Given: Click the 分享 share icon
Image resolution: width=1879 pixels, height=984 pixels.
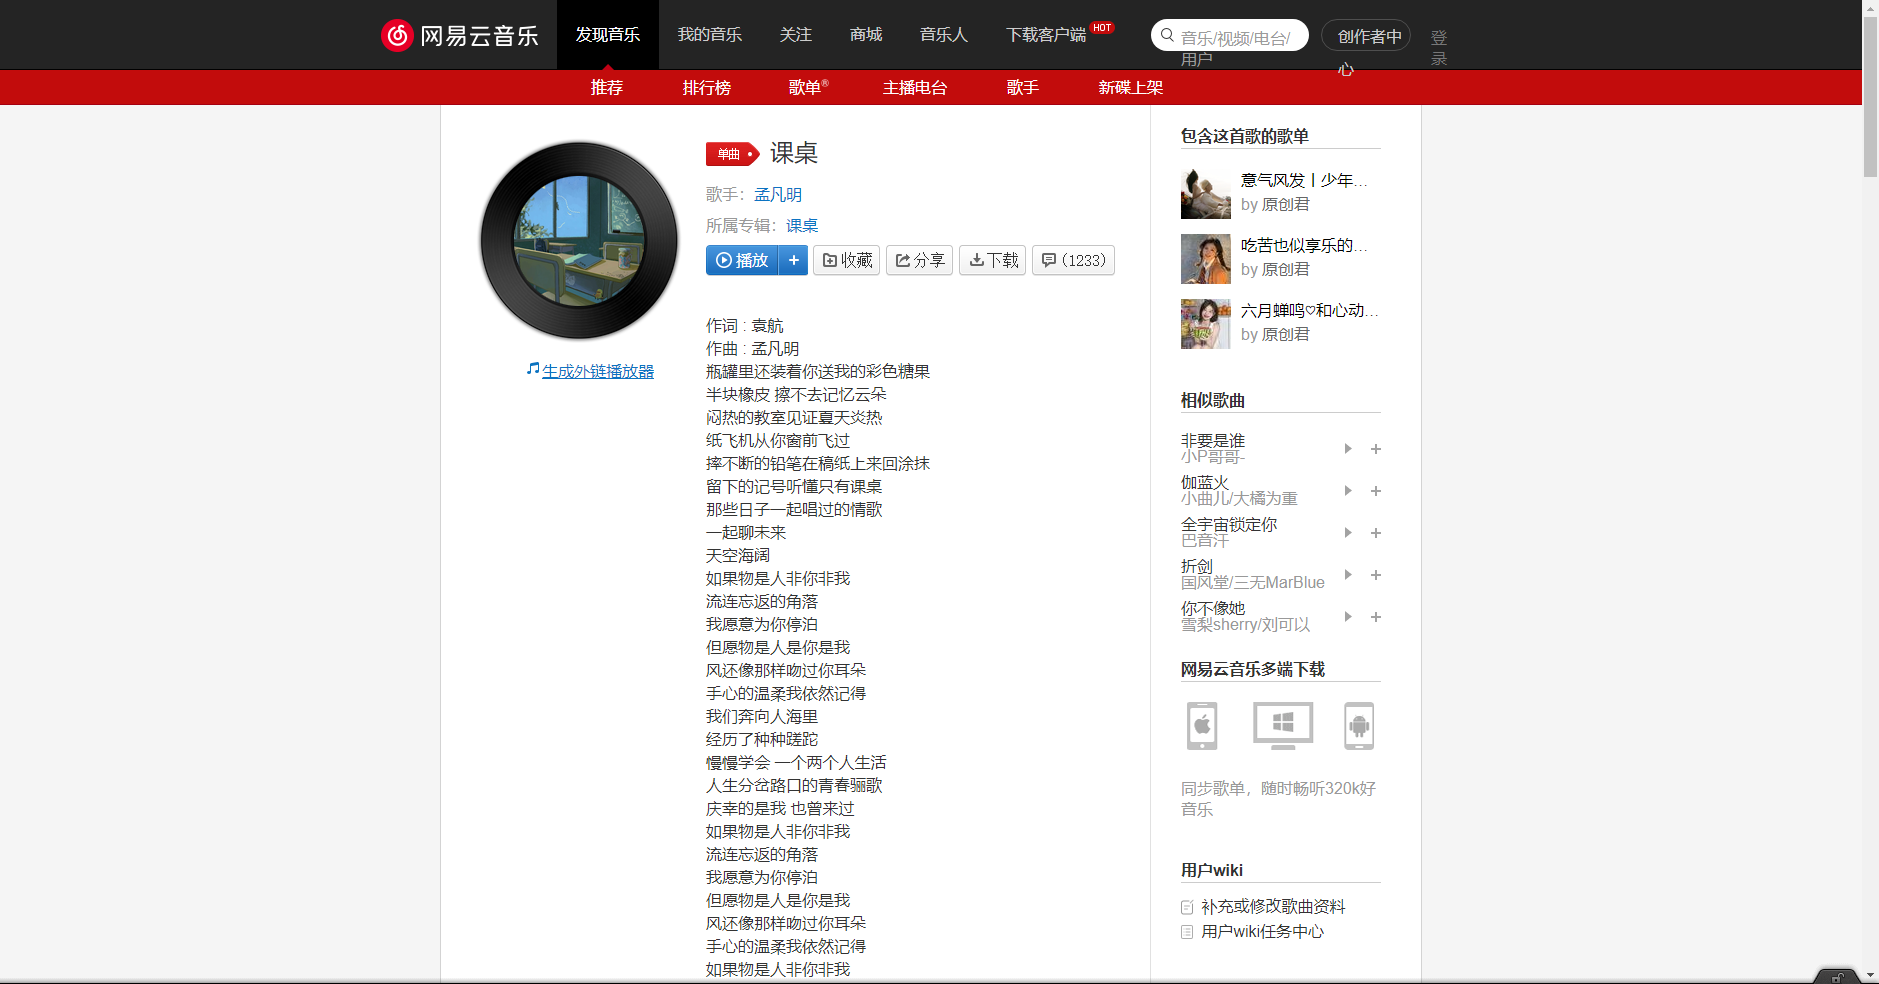Looking at the screenshot, I should (x=919, y=260).
